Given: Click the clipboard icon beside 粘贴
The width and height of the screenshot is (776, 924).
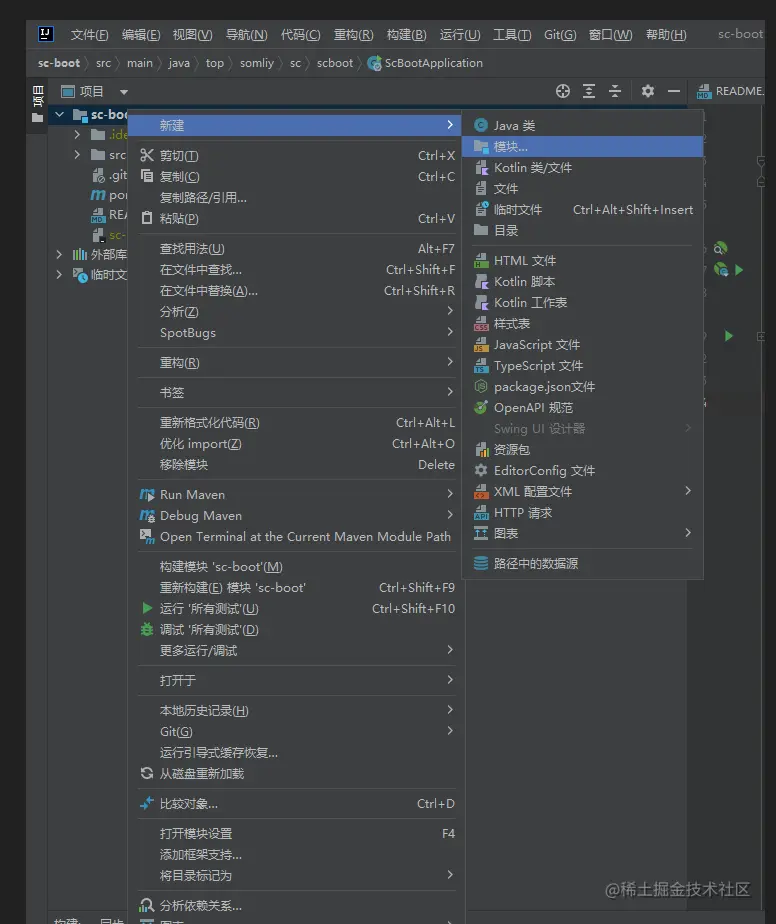Looking at the screenshot, I should [147, 218].
